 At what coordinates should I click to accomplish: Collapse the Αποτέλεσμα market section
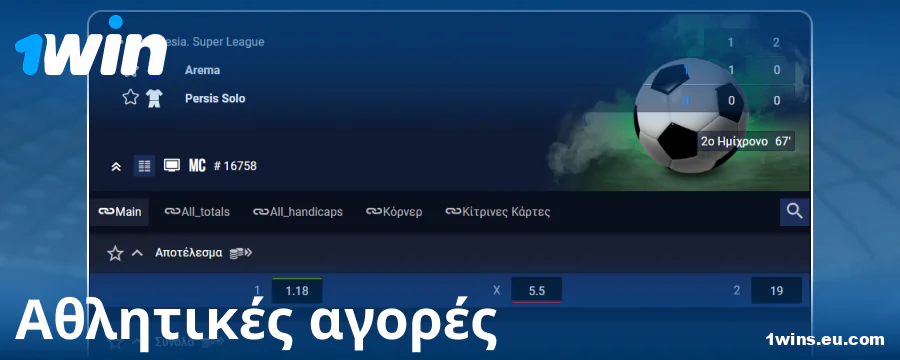click(x=137, y=253)
